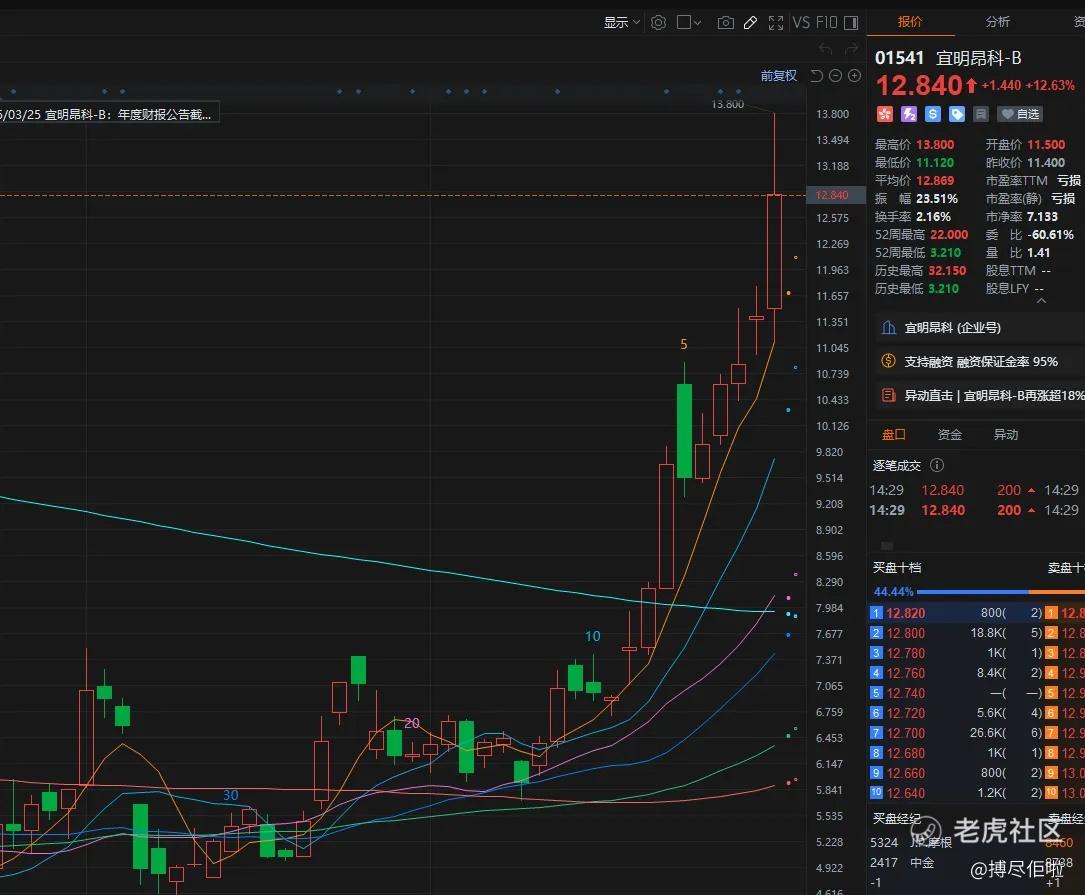Switch to the 报价 tab
Viewport: 1085px width, 895px height.
[x=910, y=21]
